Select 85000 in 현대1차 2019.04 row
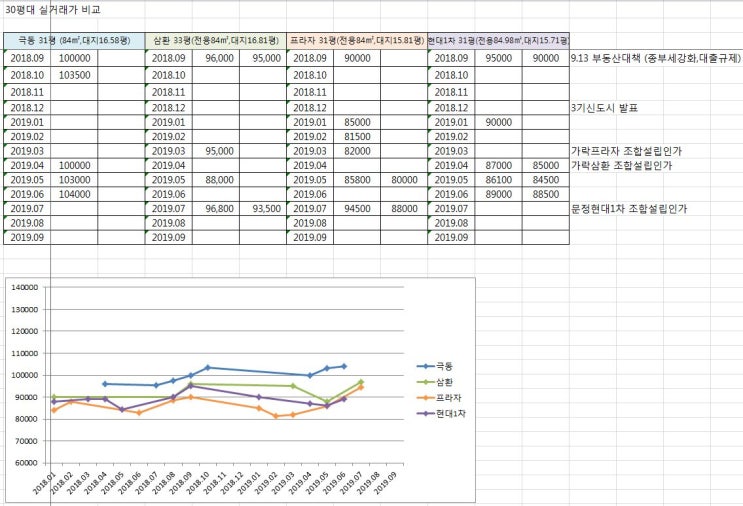The width and height of the screenshot is (743, 506). pos(546,165)
